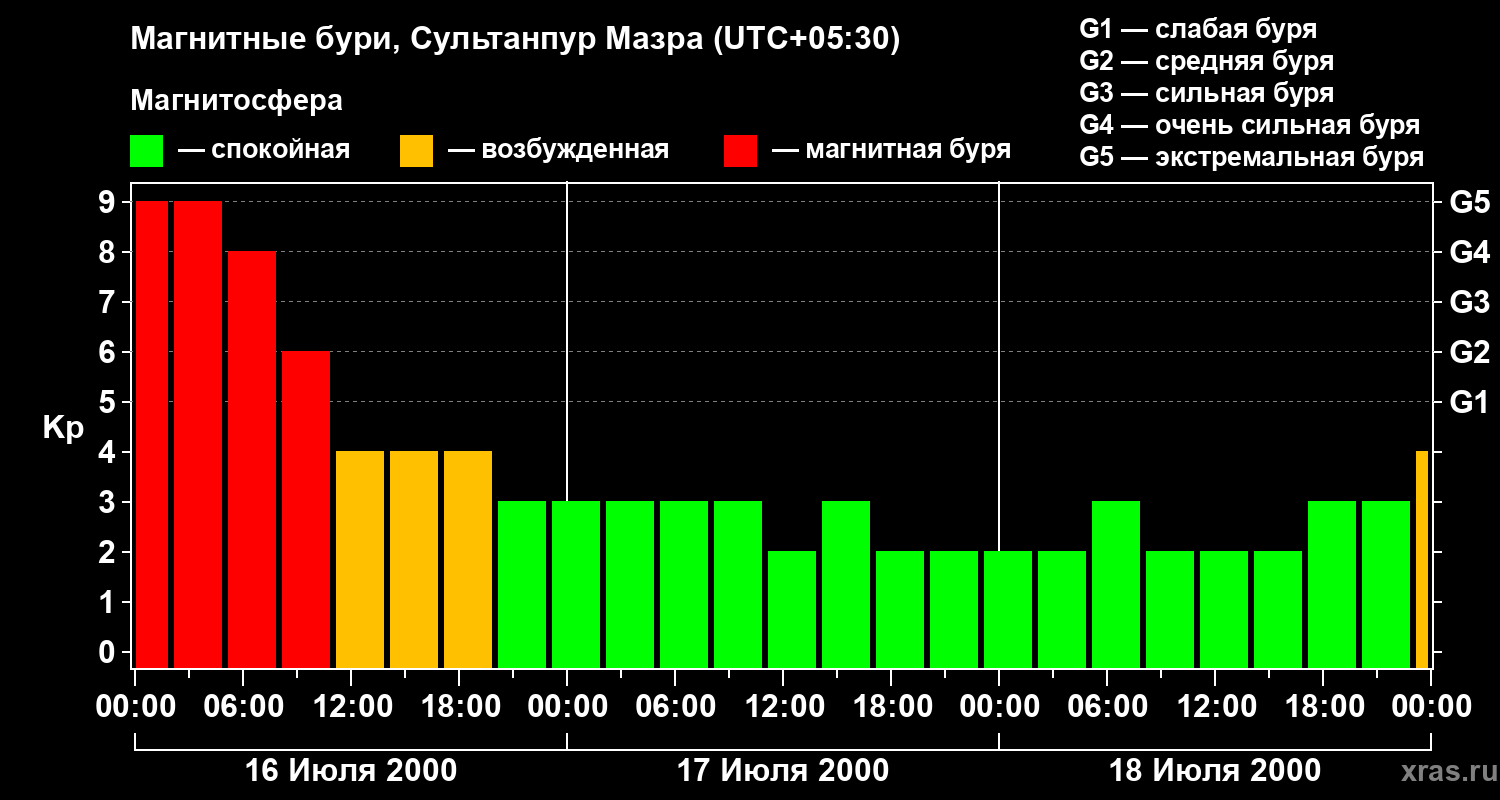Click the '— спокойная' legend label
The width and height of the screenshot is (1500, 800).
pos(264,151)
